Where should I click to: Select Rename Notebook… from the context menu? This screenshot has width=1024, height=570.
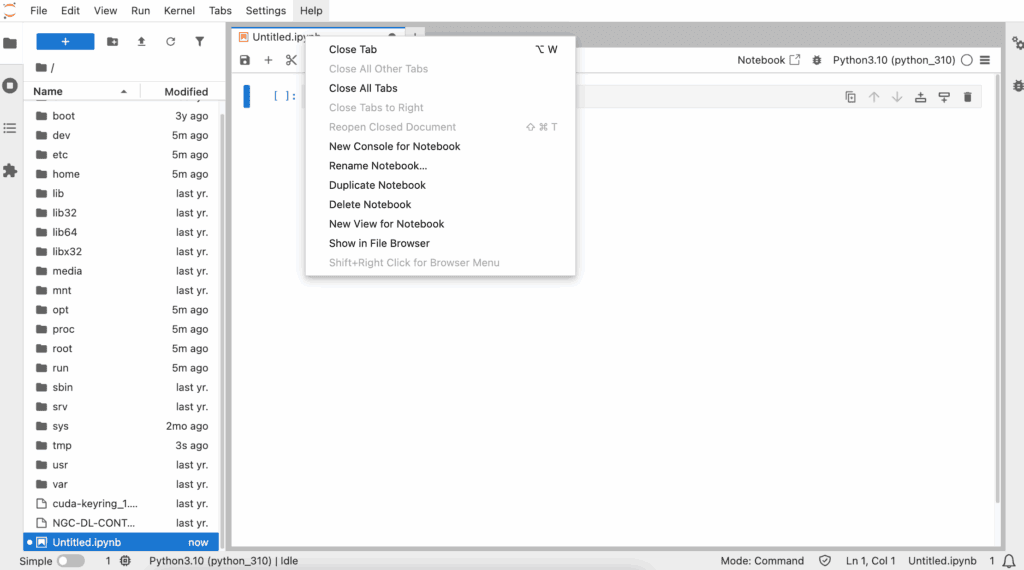378,166
